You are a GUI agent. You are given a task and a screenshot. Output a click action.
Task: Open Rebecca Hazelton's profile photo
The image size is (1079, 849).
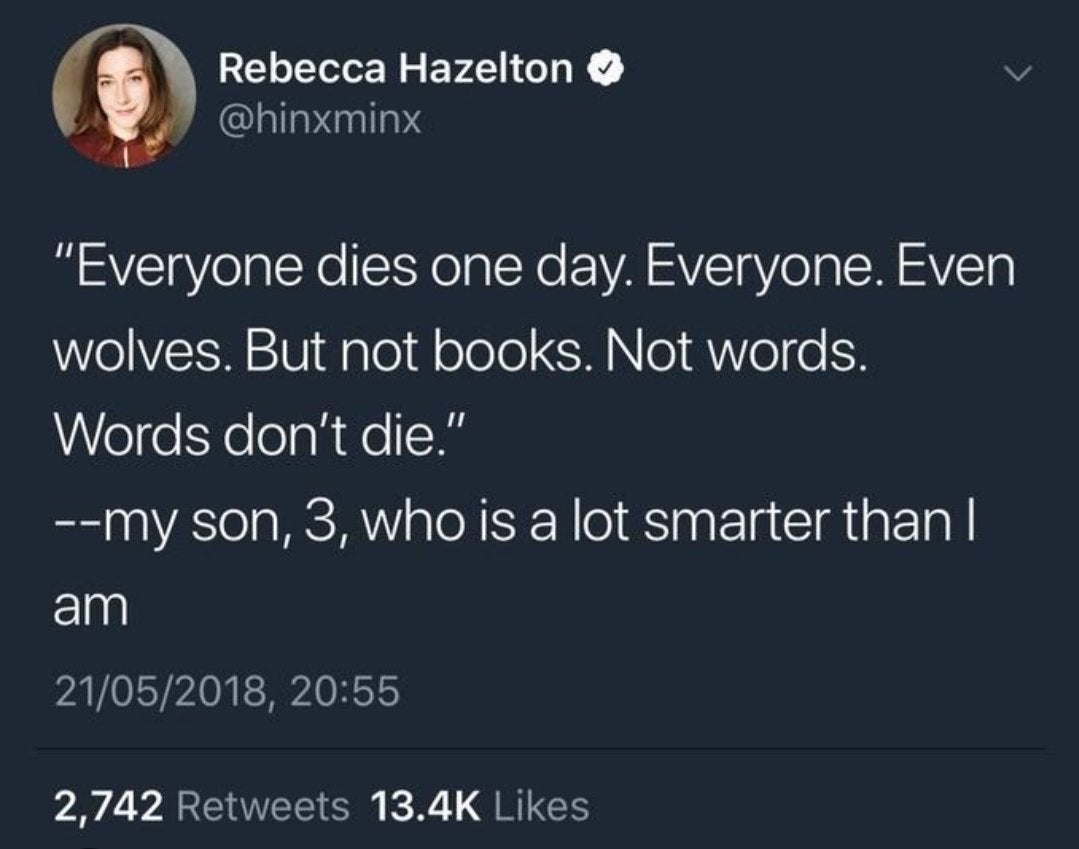pos(124,95)
